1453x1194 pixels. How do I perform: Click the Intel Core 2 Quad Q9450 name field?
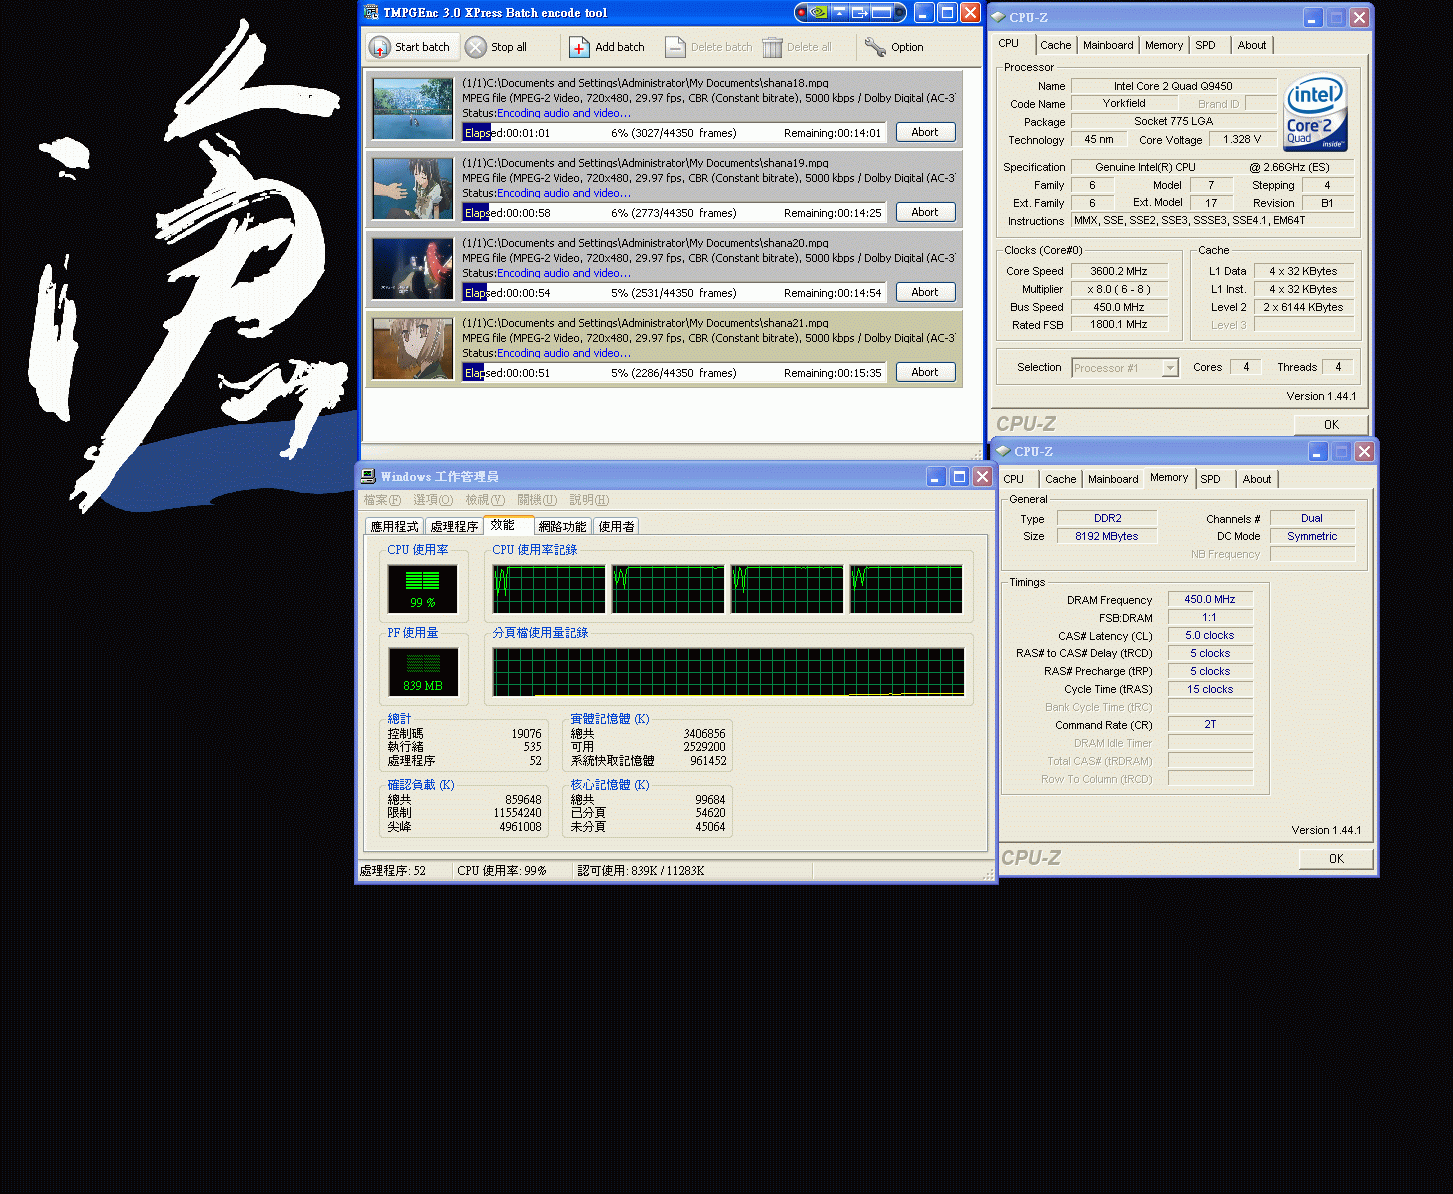1173,86
